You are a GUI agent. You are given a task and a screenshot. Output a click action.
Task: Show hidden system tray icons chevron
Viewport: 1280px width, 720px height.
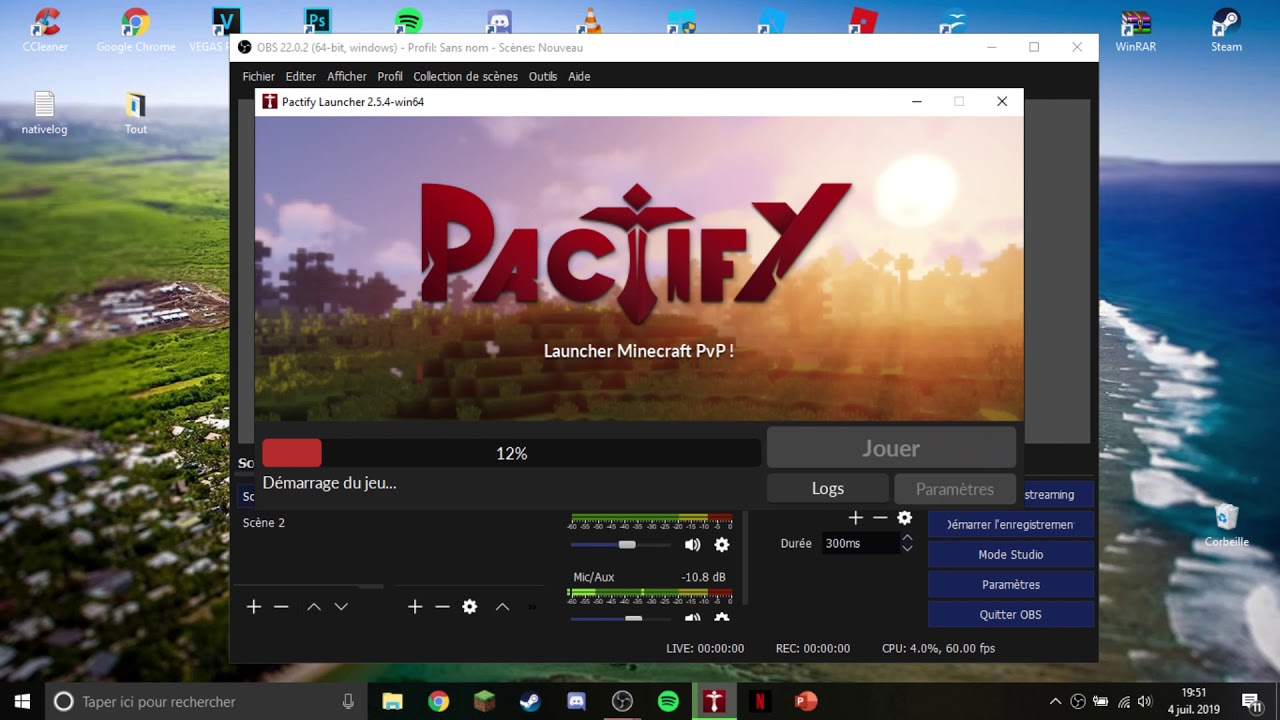1055,701
